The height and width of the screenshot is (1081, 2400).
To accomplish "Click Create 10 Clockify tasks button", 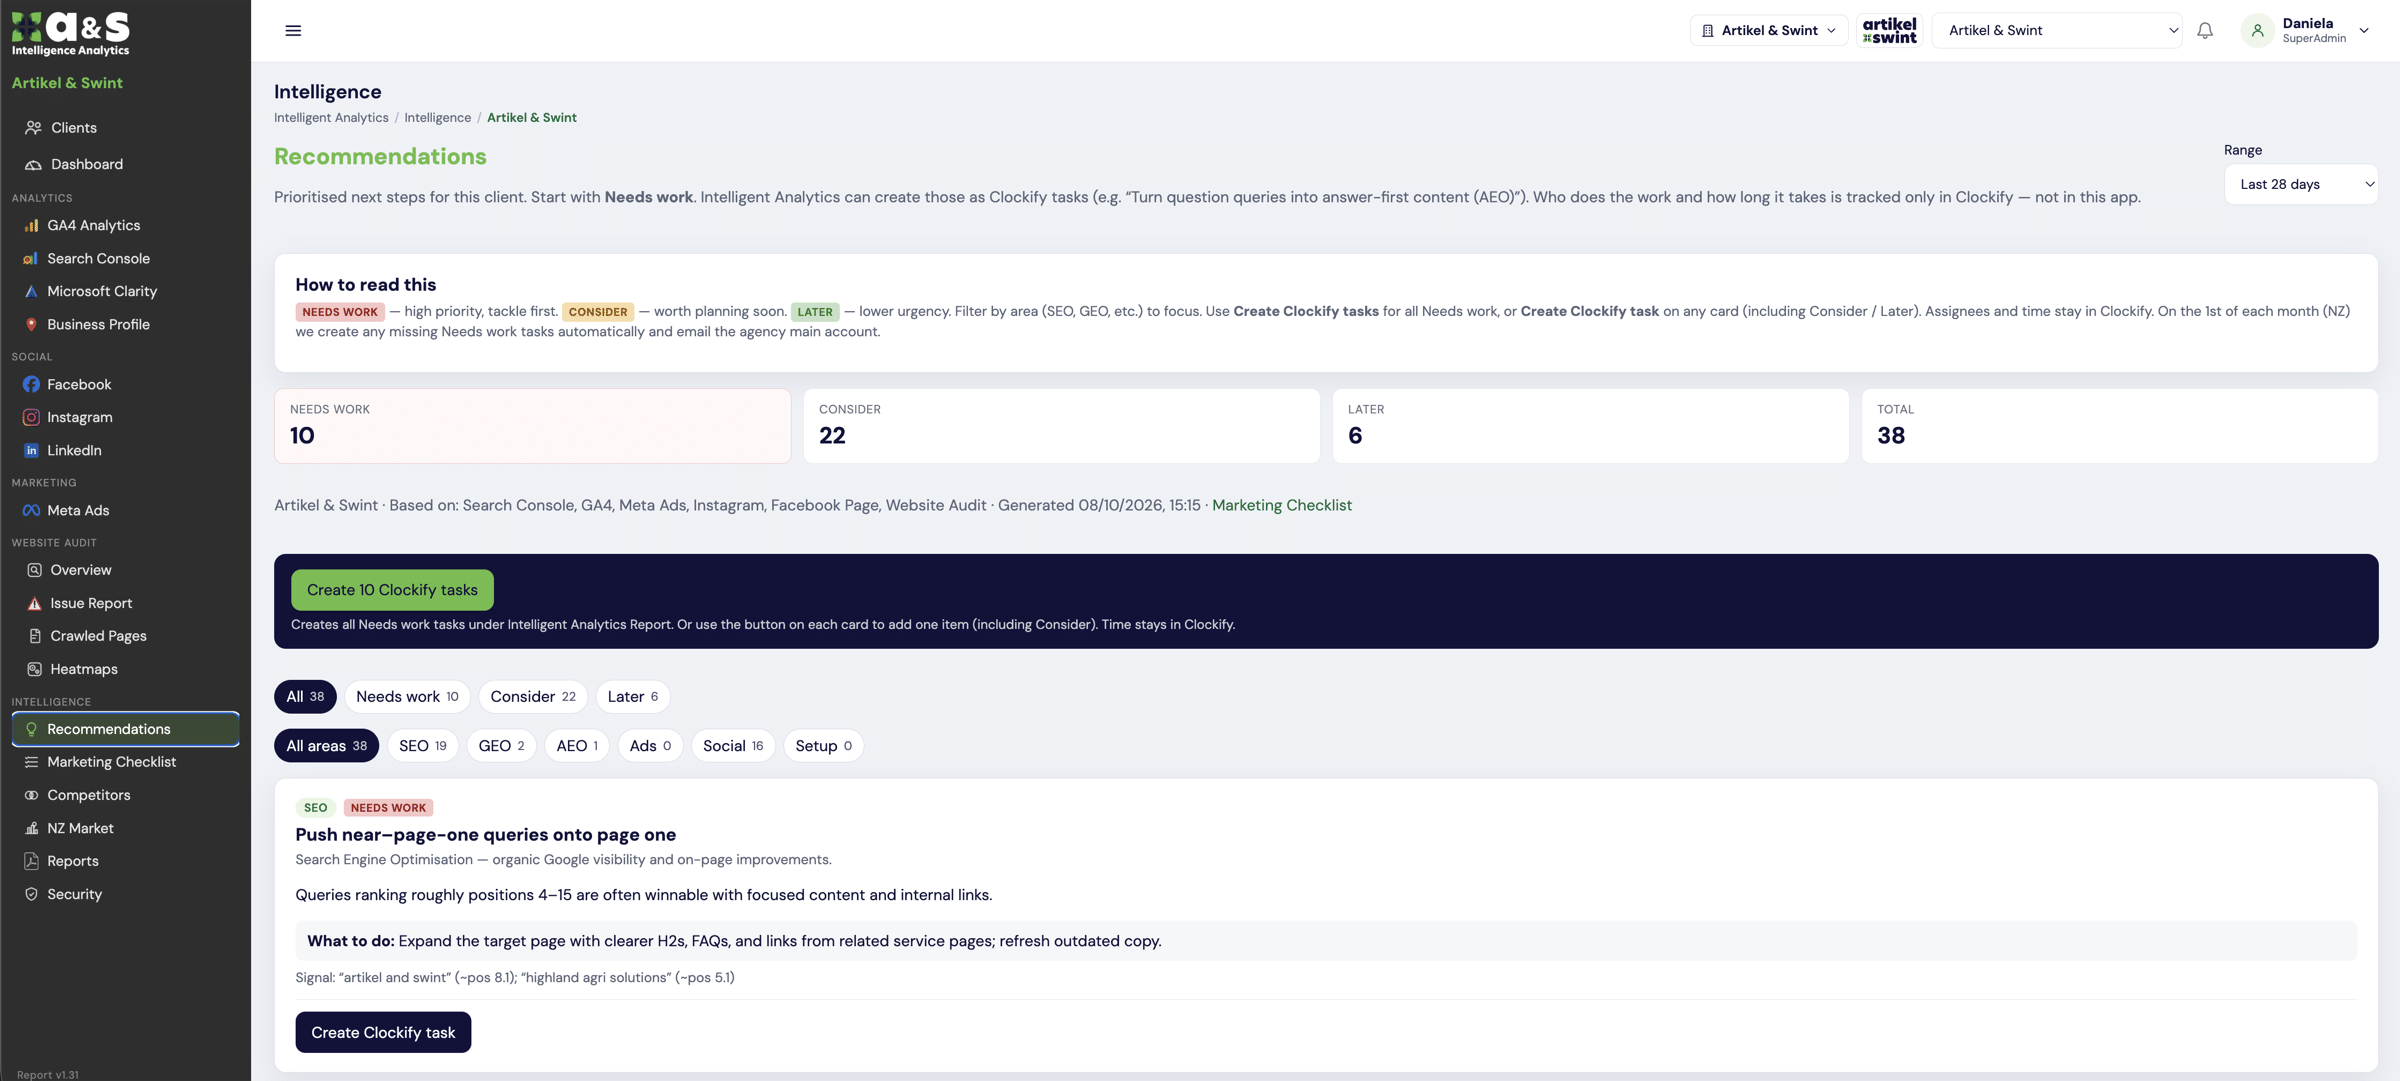I will (x=392, y=590).
